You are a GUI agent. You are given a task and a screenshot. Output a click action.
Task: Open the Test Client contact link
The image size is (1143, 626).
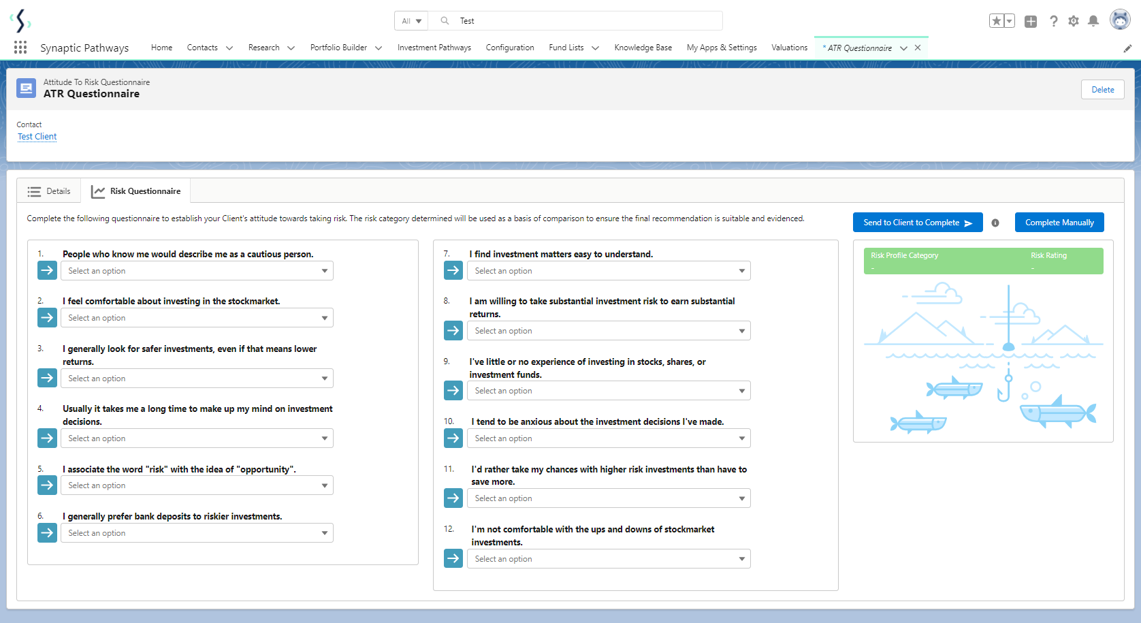[37, 137]
